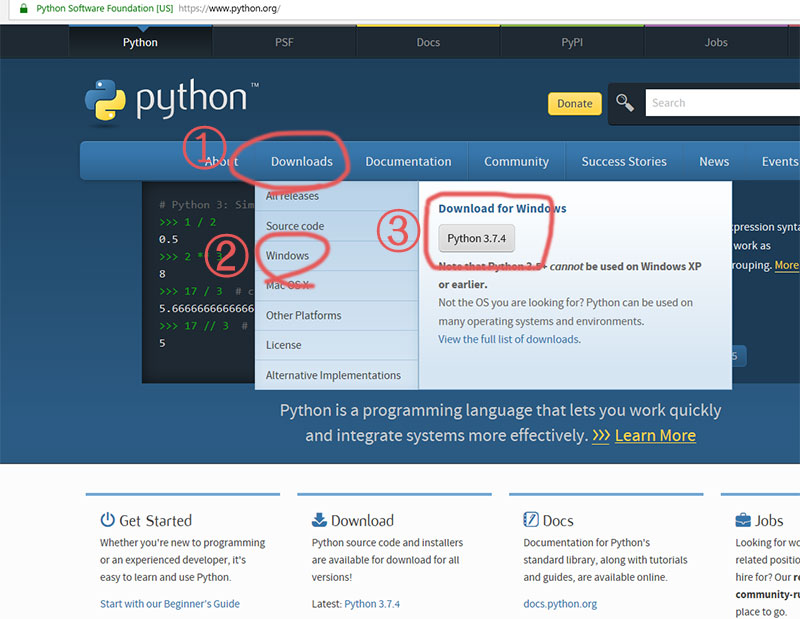Switch to the PyPI top tab
This screenshot has width=800, height=619.
[572, 42]
